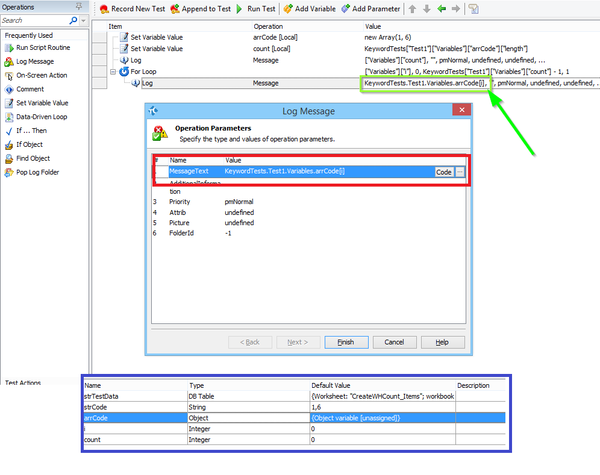
Task: Click the Next button
Action: 298,342
